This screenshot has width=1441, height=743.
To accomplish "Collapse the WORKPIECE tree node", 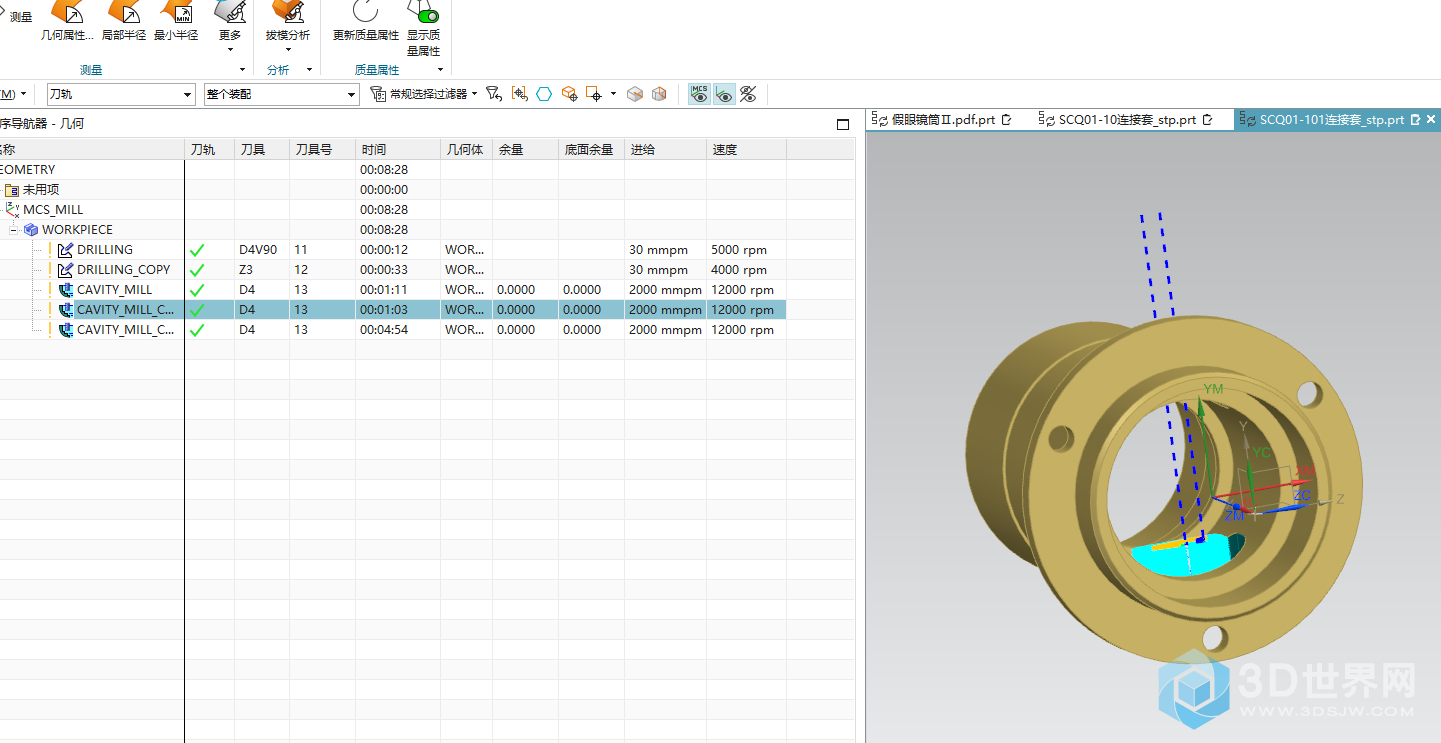I will [14, 229].
